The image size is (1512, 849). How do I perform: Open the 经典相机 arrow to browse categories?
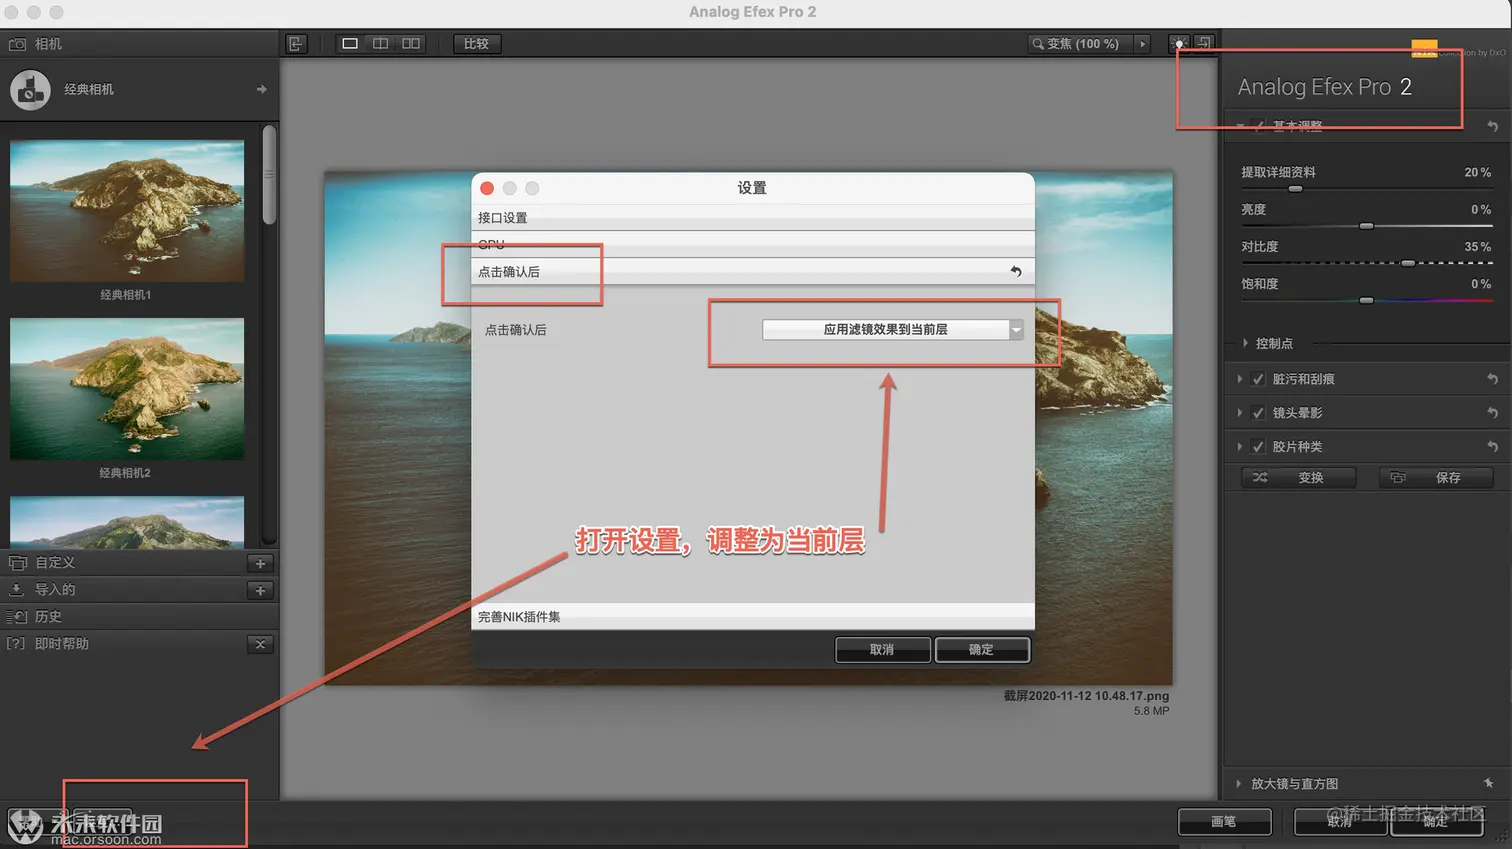pyautogui.click(x=261, y=89)
